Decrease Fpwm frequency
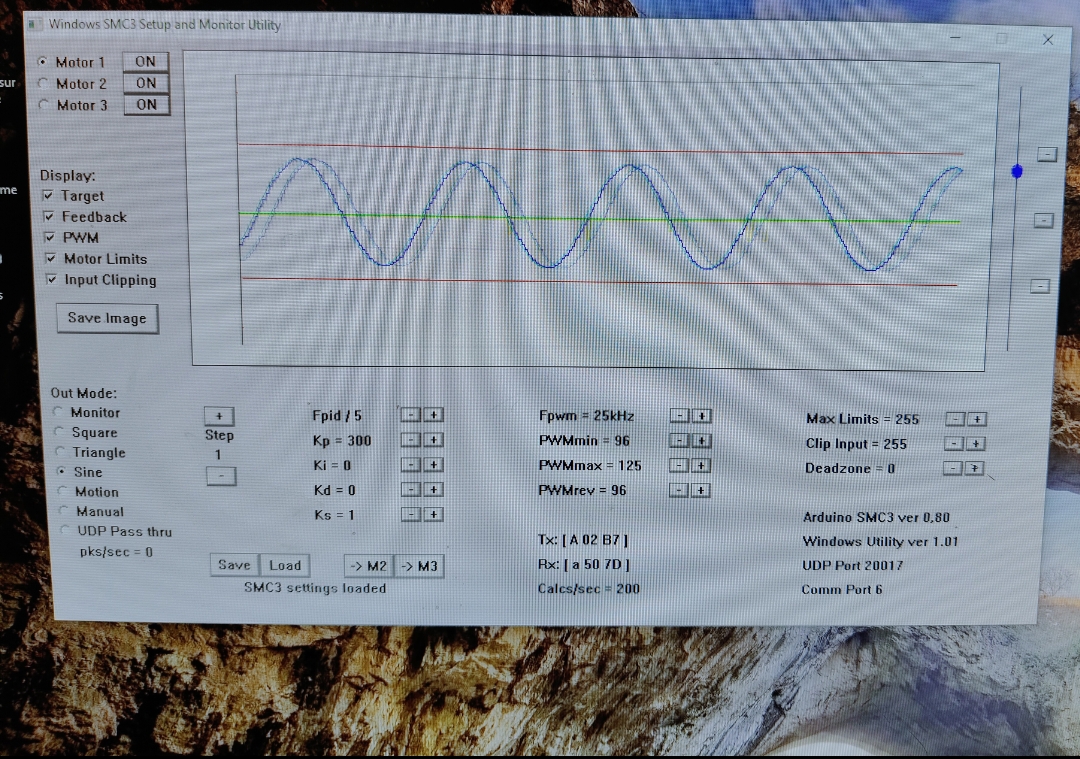 click(679, 415)
